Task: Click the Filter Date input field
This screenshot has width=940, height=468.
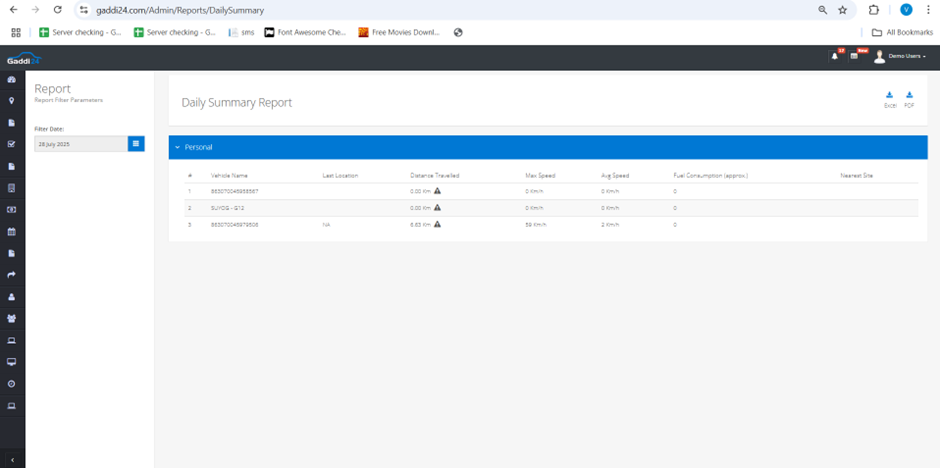Action: (x=81, y=144)
